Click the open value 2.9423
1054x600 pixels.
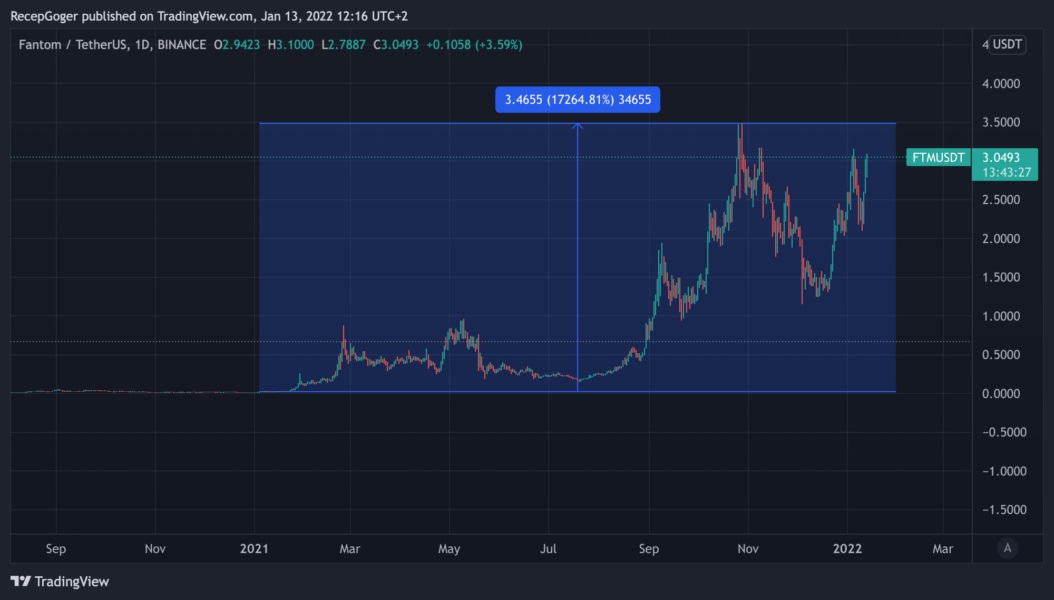[x=241, y=45]
